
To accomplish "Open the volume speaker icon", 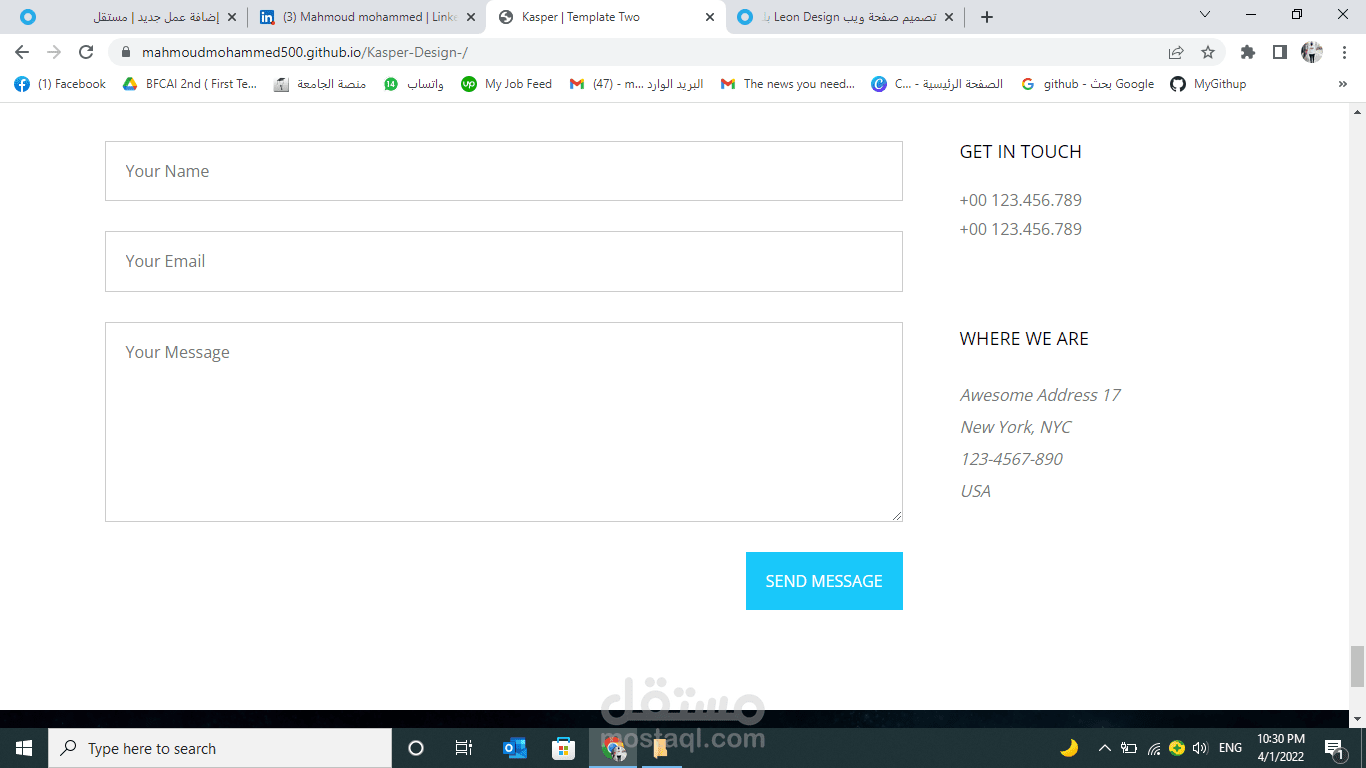I will 1199,748.
